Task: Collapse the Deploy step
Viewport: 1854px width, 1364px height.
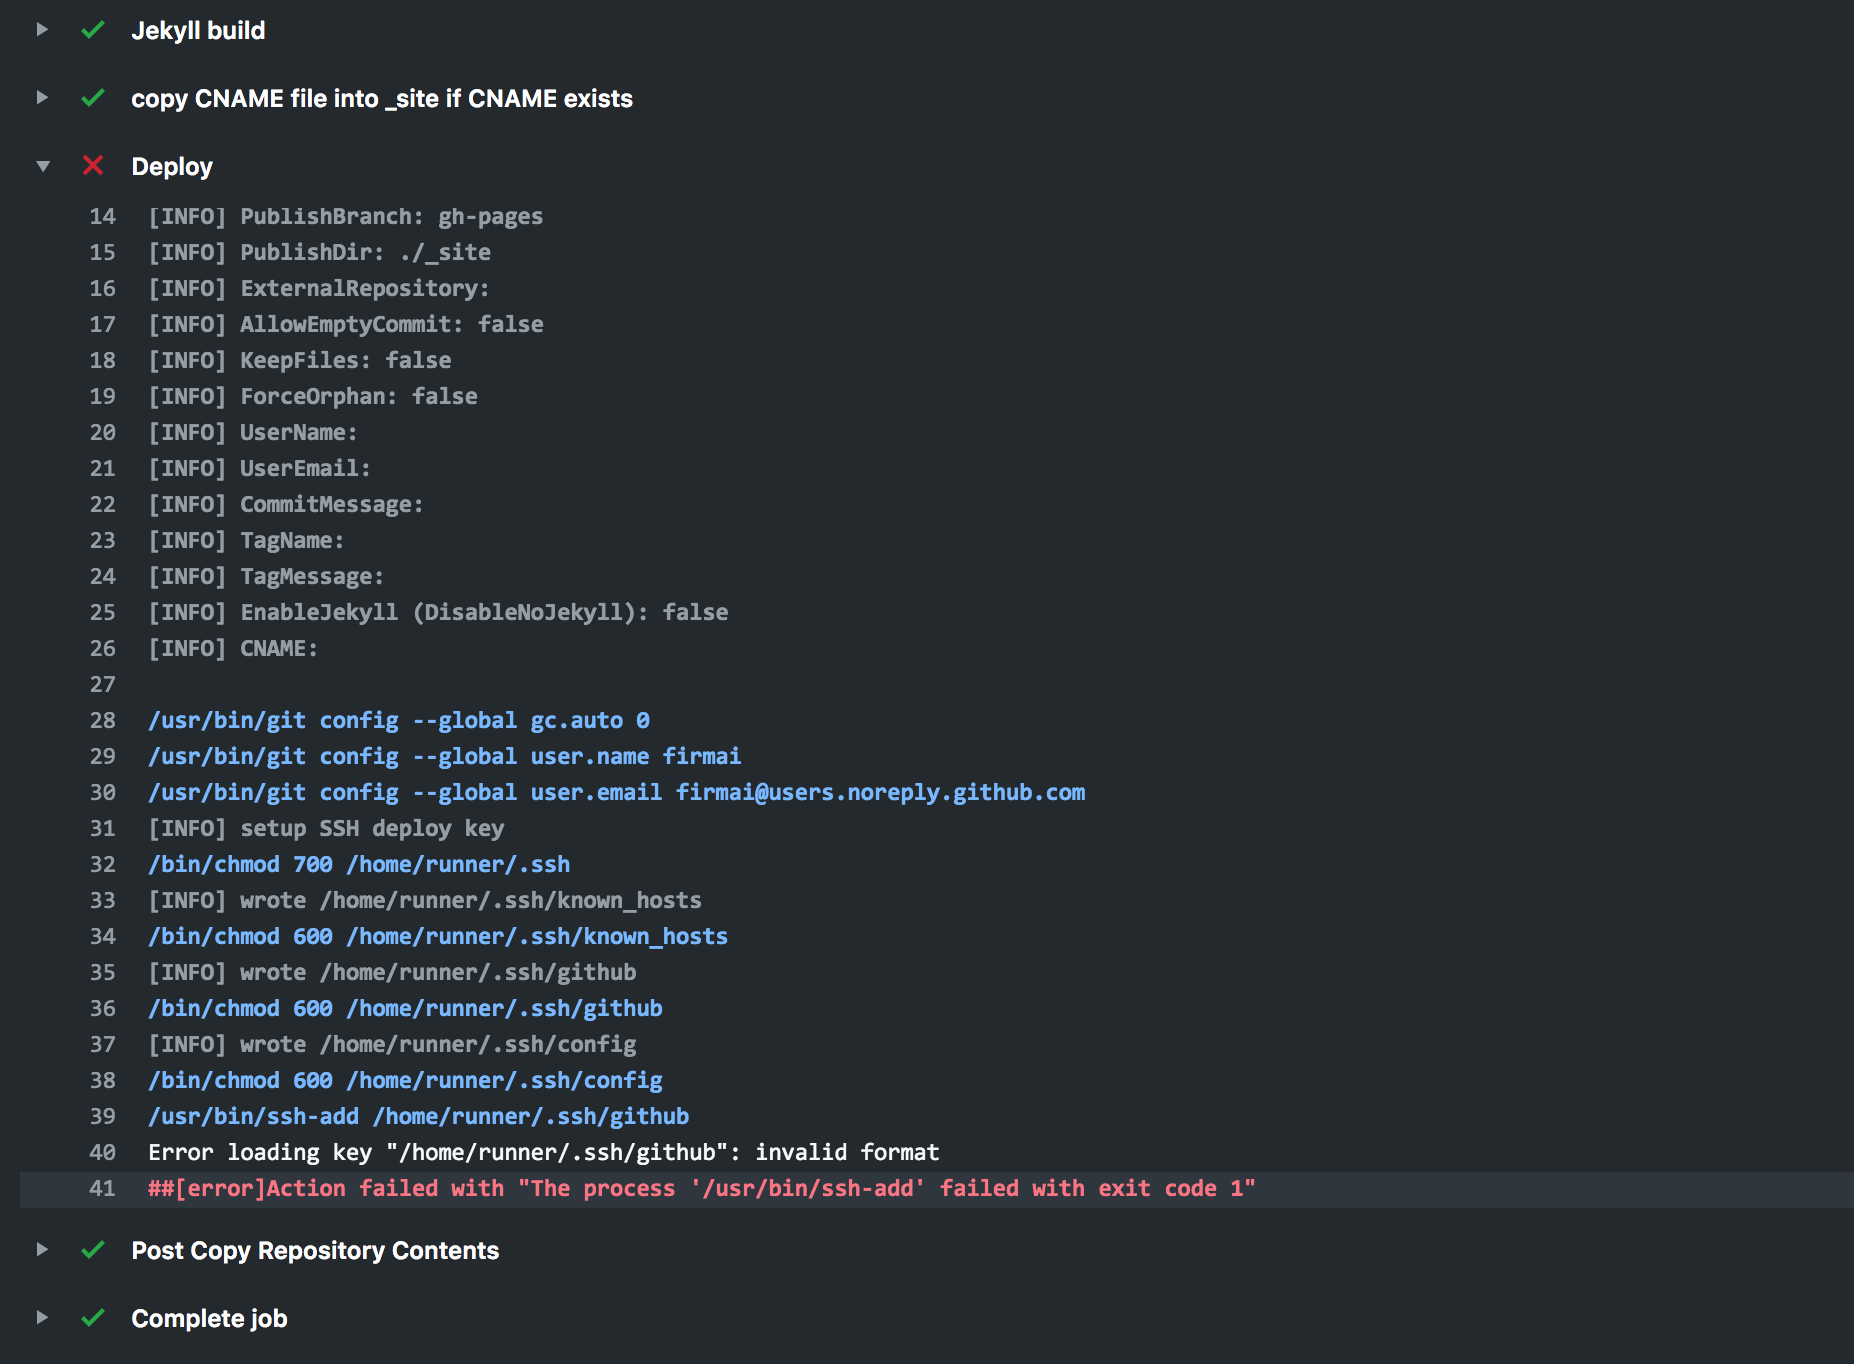Action: pyautogui.click(x=42, y=166)
